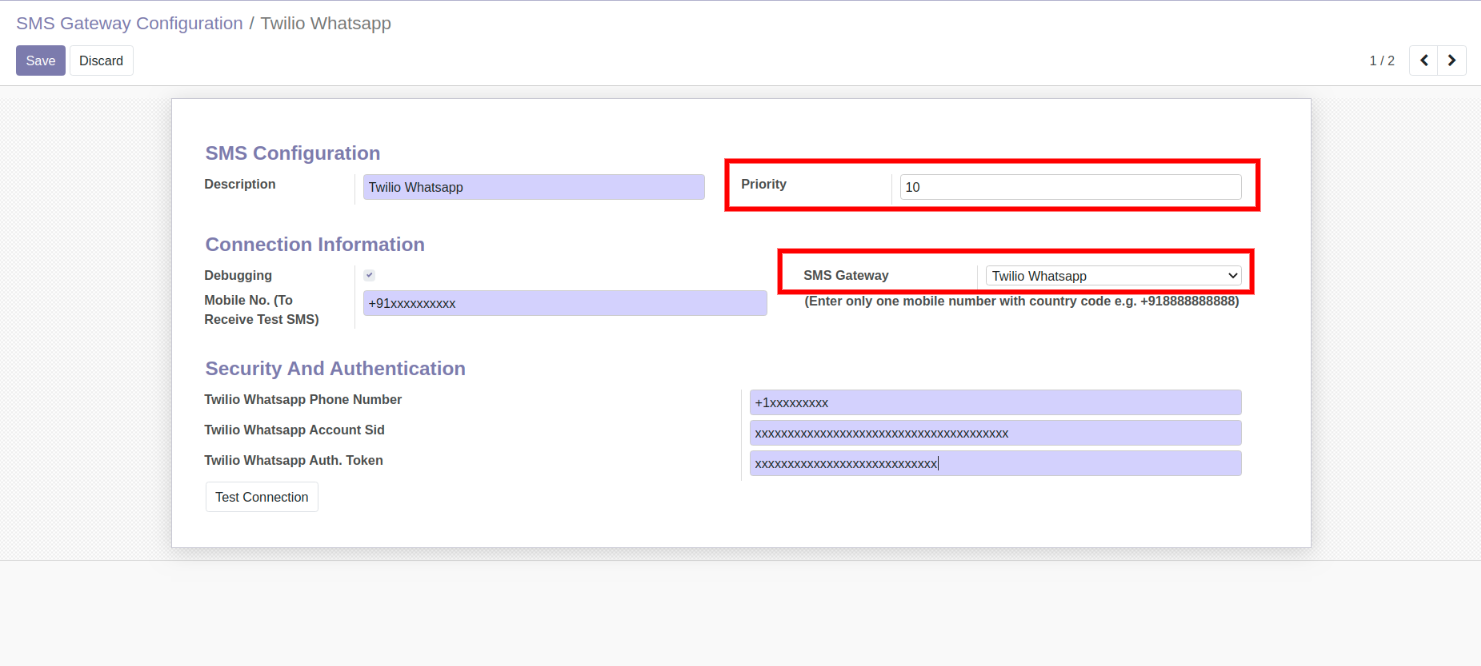Image resolution: width=1481 pixels, height=666 pixels.
Task: Go to the next record arrow
Action: (x=1452, y=61)
